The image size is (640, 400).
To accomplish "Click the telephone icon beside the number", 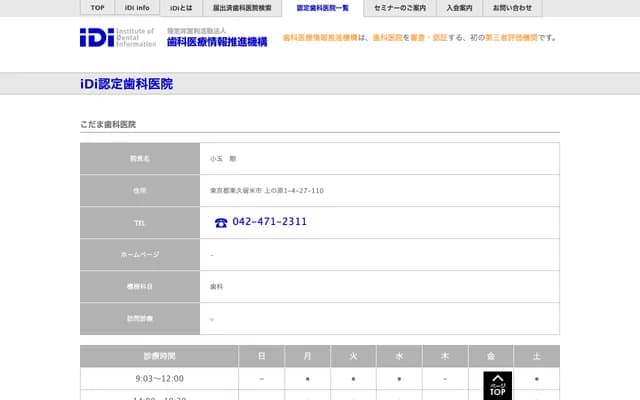I will tap(221, 223).
